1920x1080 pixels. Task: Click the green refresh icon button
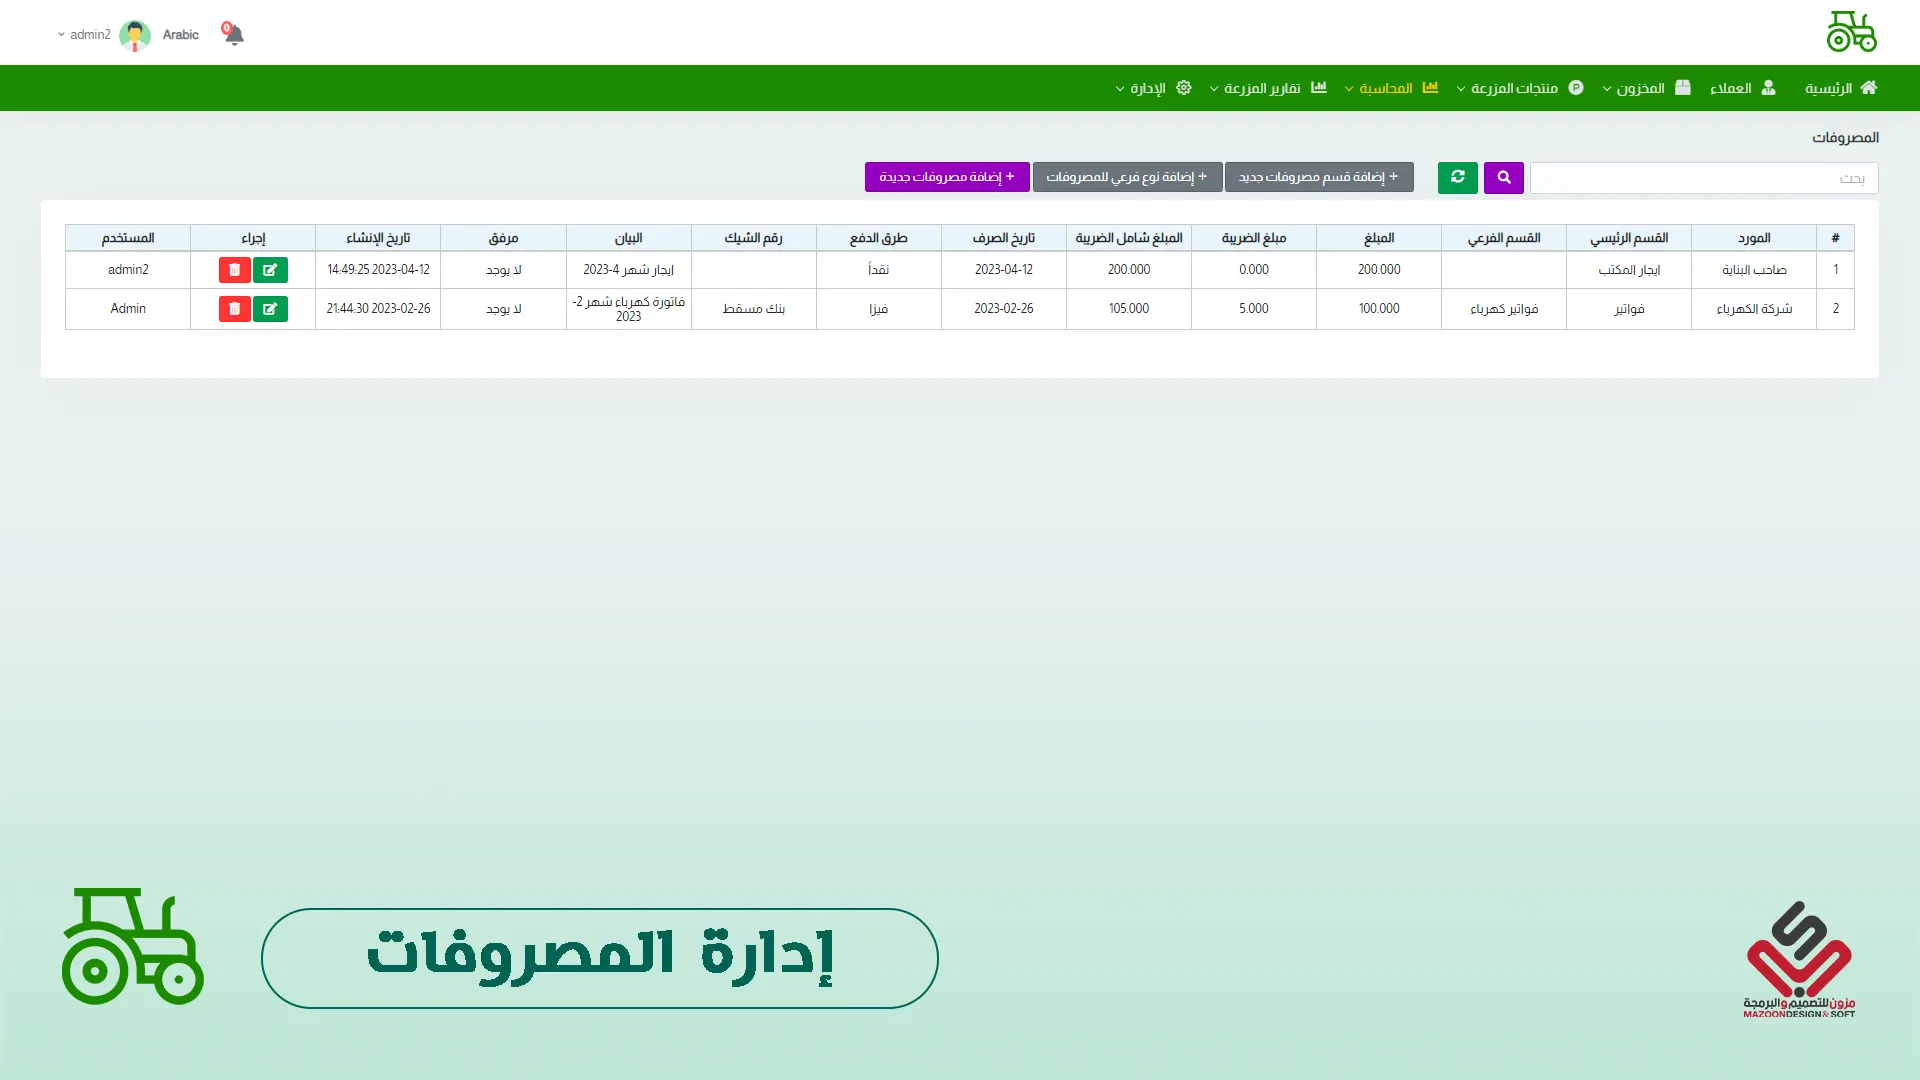pos(1457,177)
